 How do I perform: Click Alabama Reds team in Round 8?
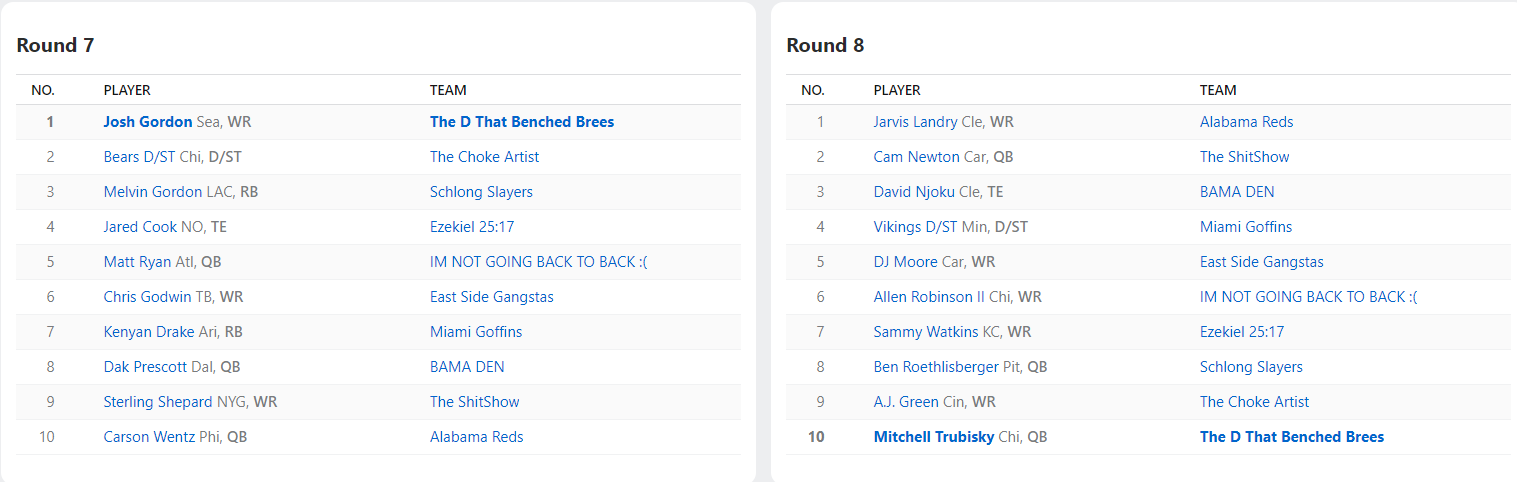pyautogui.click(x=1246, y=122)
